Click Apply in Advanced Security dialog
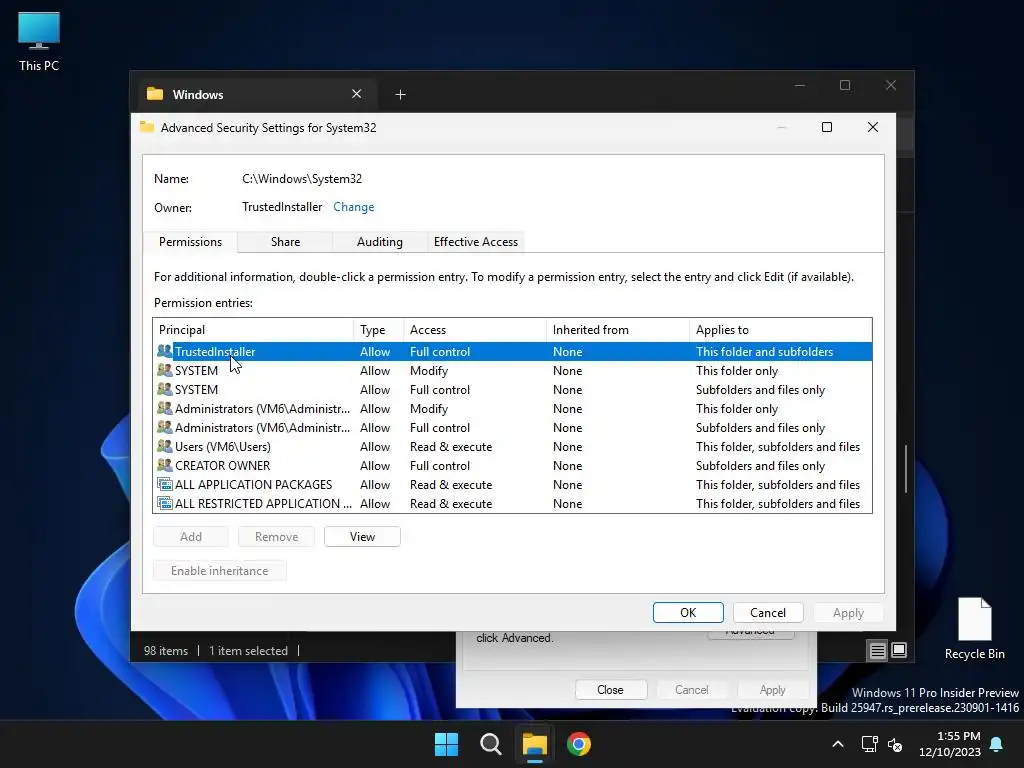Viewport: 1024px width, 768px height. click(x=848, y=613)
